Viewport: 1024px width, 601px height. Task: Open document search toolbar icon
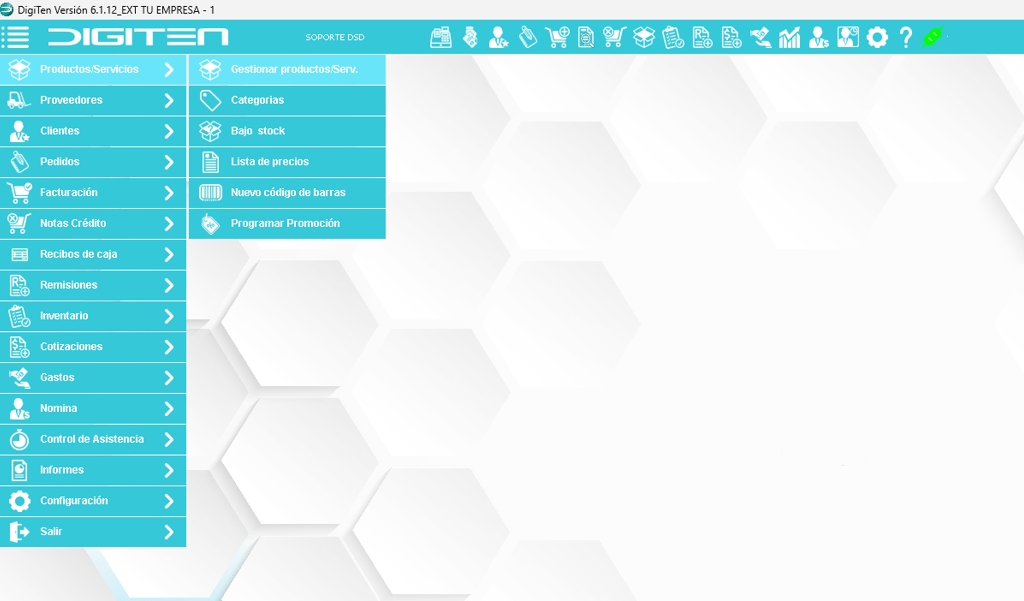(x=586, y=37)
